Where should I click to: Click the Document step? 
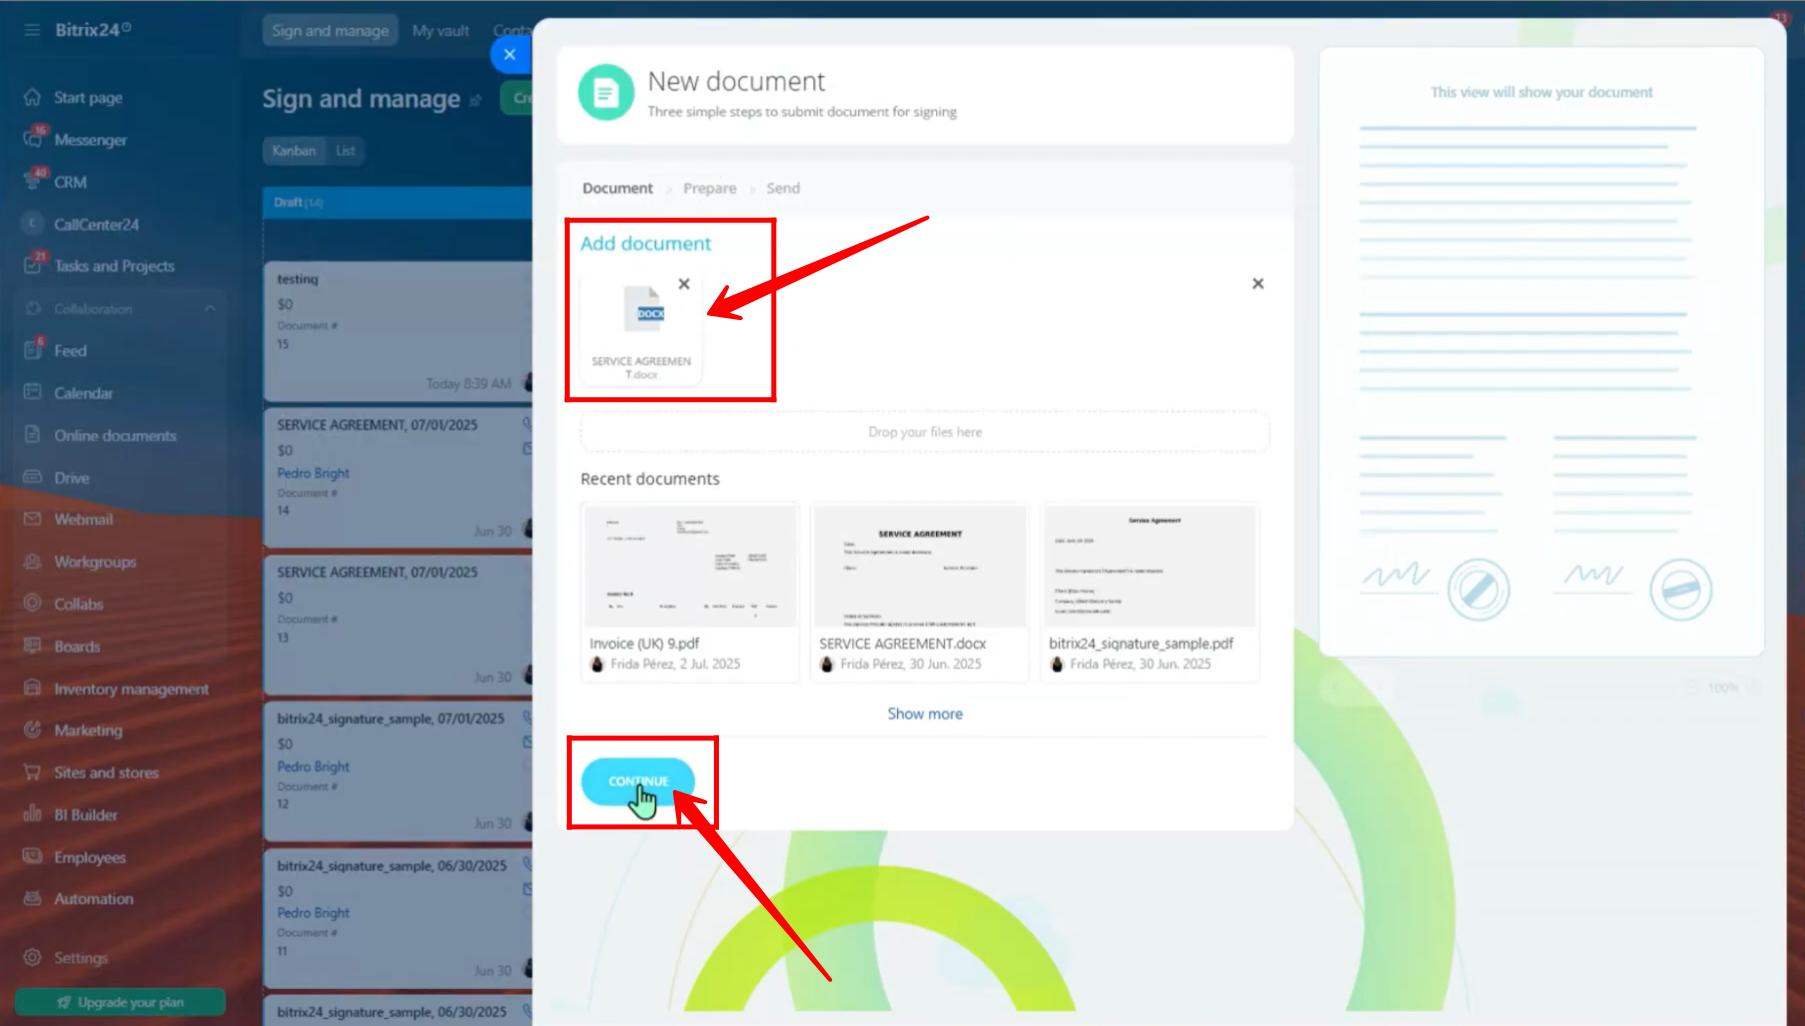click(618, 188)
